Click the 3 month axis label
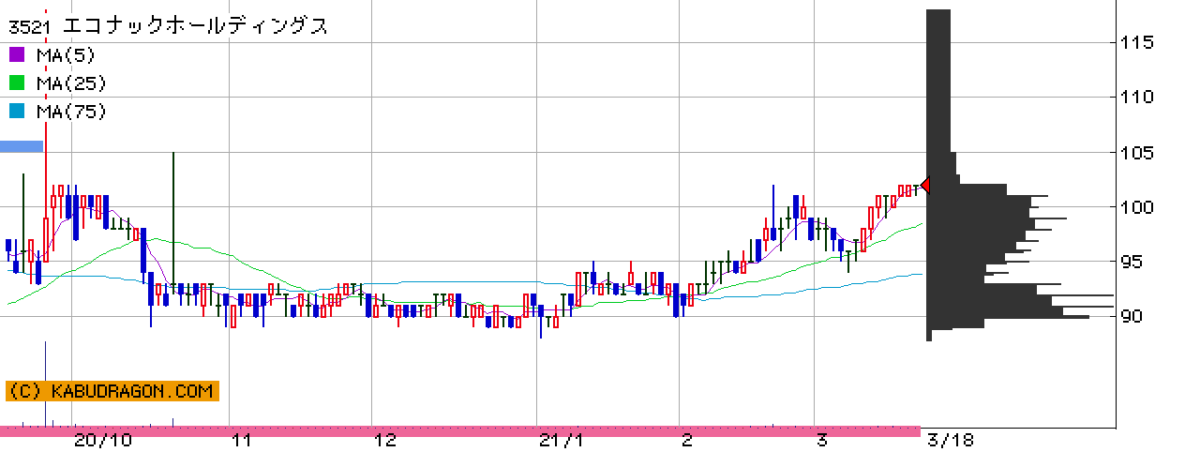This screenshot has width=1200, height=452. [822, 440]
